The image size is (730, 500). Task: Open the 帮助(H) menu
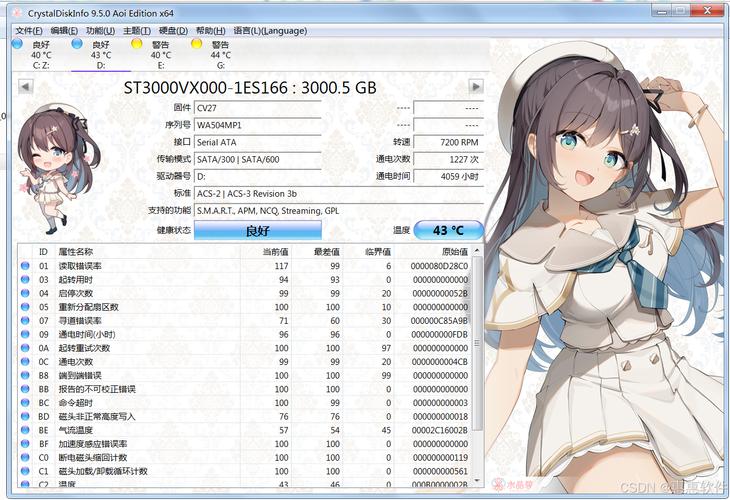click(210, 31)
